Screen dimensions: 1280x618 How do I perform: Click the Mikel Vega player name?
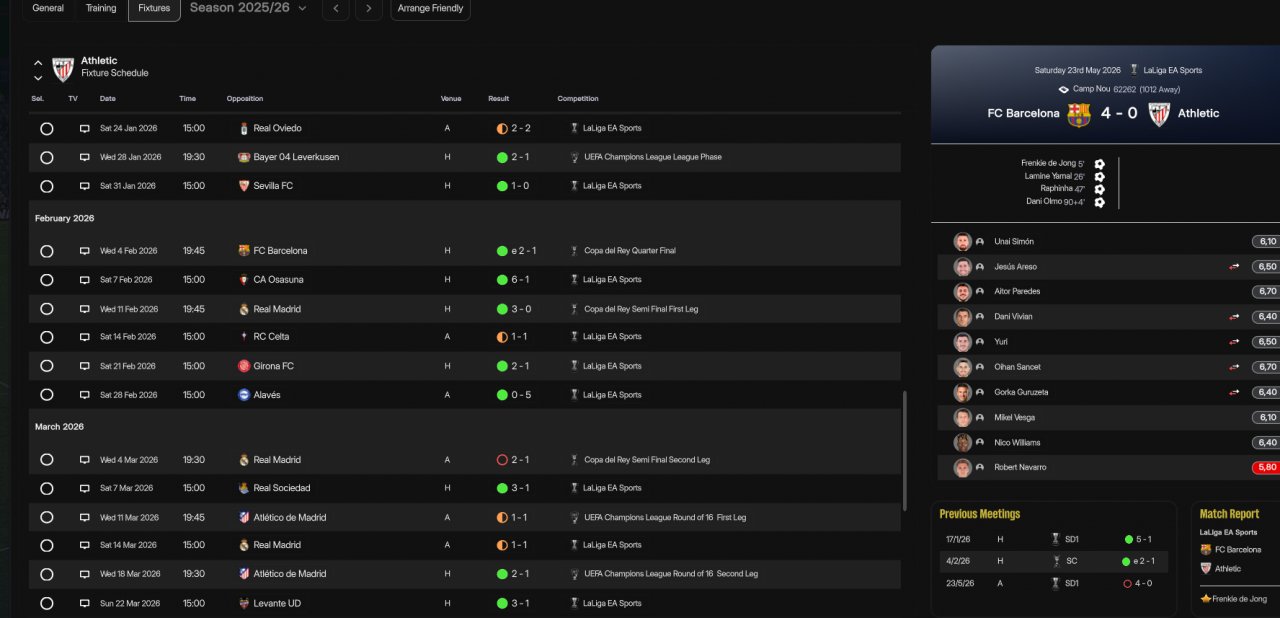coord(1014,417)
